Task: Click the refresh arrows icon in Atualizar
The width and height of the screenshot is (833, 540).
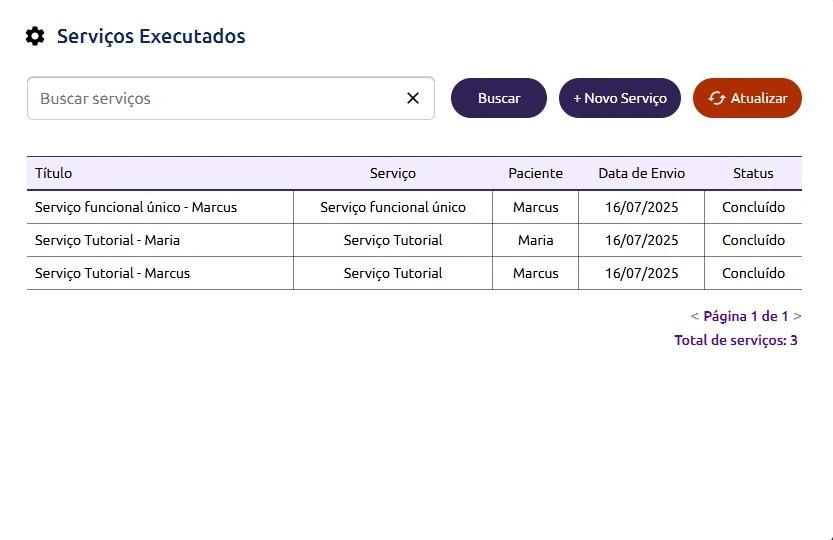Action: point(716,98)
